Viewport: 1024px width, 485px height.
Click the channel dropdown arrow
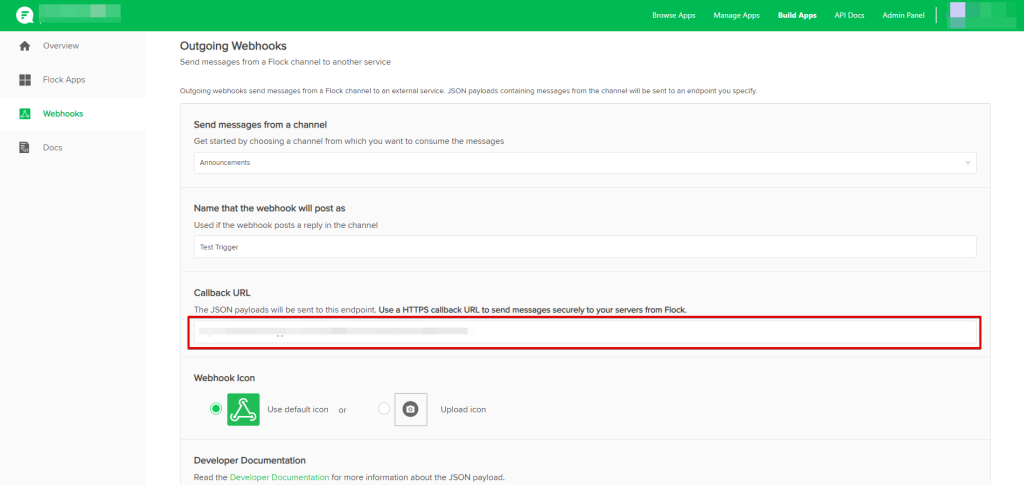(967, 163)
